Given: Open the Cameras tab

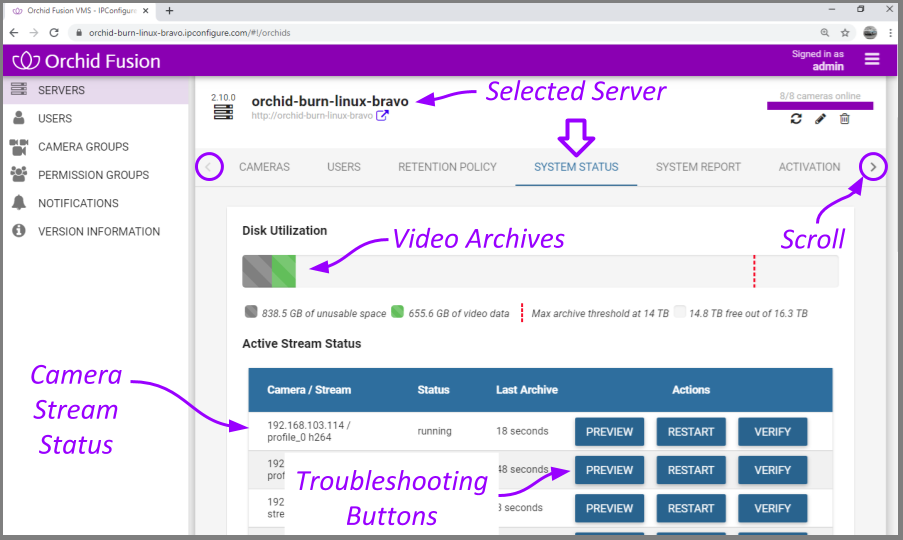Looking at the screenshot, I should [264, 167].
